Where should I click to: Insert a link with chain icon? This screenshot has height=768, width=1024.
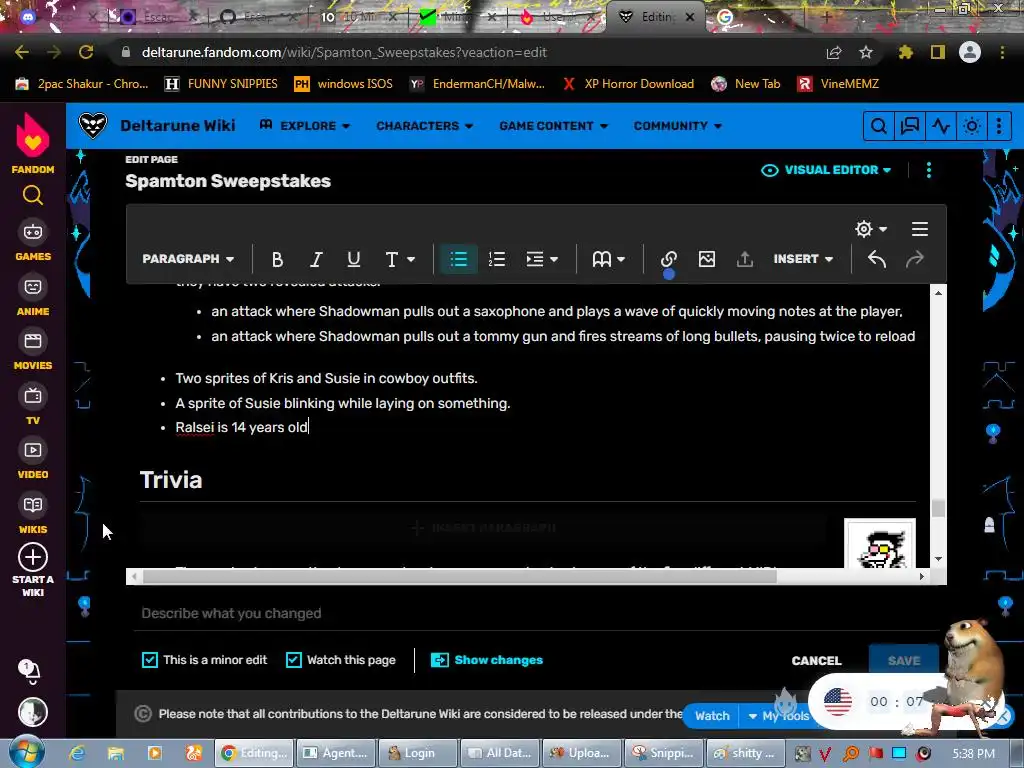point(668,259)
